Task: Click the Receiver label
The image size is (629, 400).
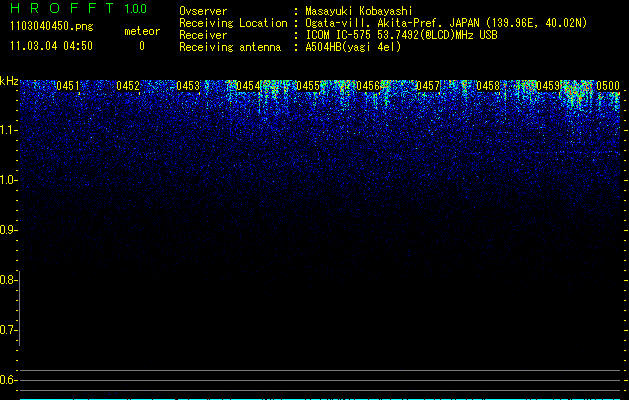Action: [203, 35]
